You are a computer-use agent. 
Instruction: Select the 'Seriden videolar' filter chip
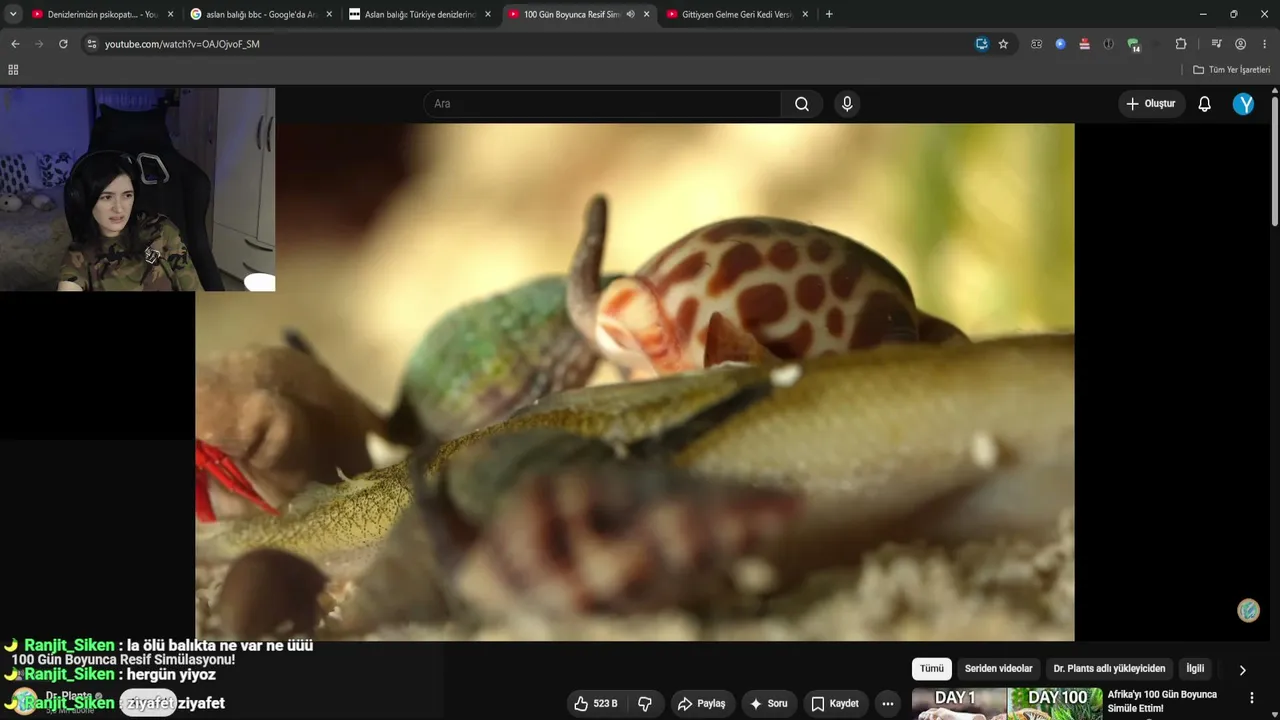click(998, 669)
